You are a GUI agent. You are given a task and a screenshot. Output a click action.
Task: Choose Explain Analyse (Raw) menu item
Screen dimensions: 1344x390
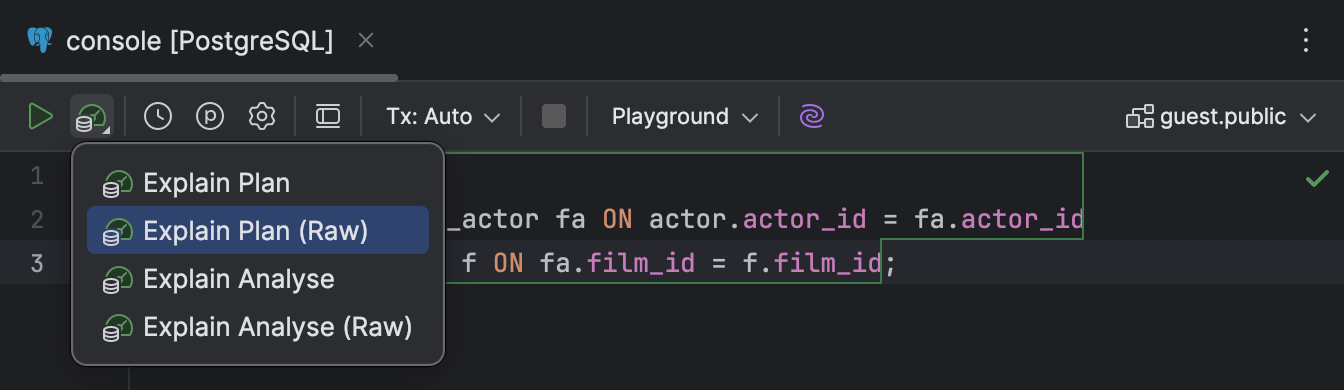pos(258,327)
